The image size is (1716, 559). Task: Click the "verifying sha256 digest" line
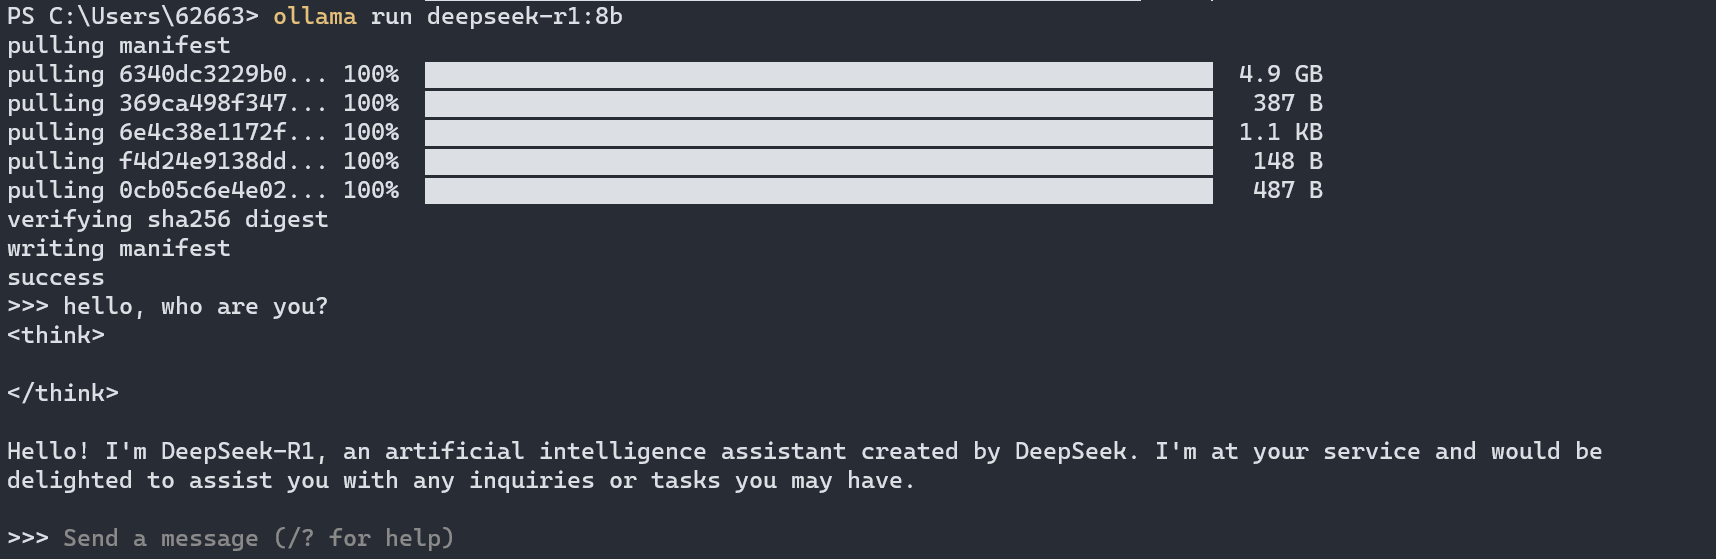[x=167, y=219]
